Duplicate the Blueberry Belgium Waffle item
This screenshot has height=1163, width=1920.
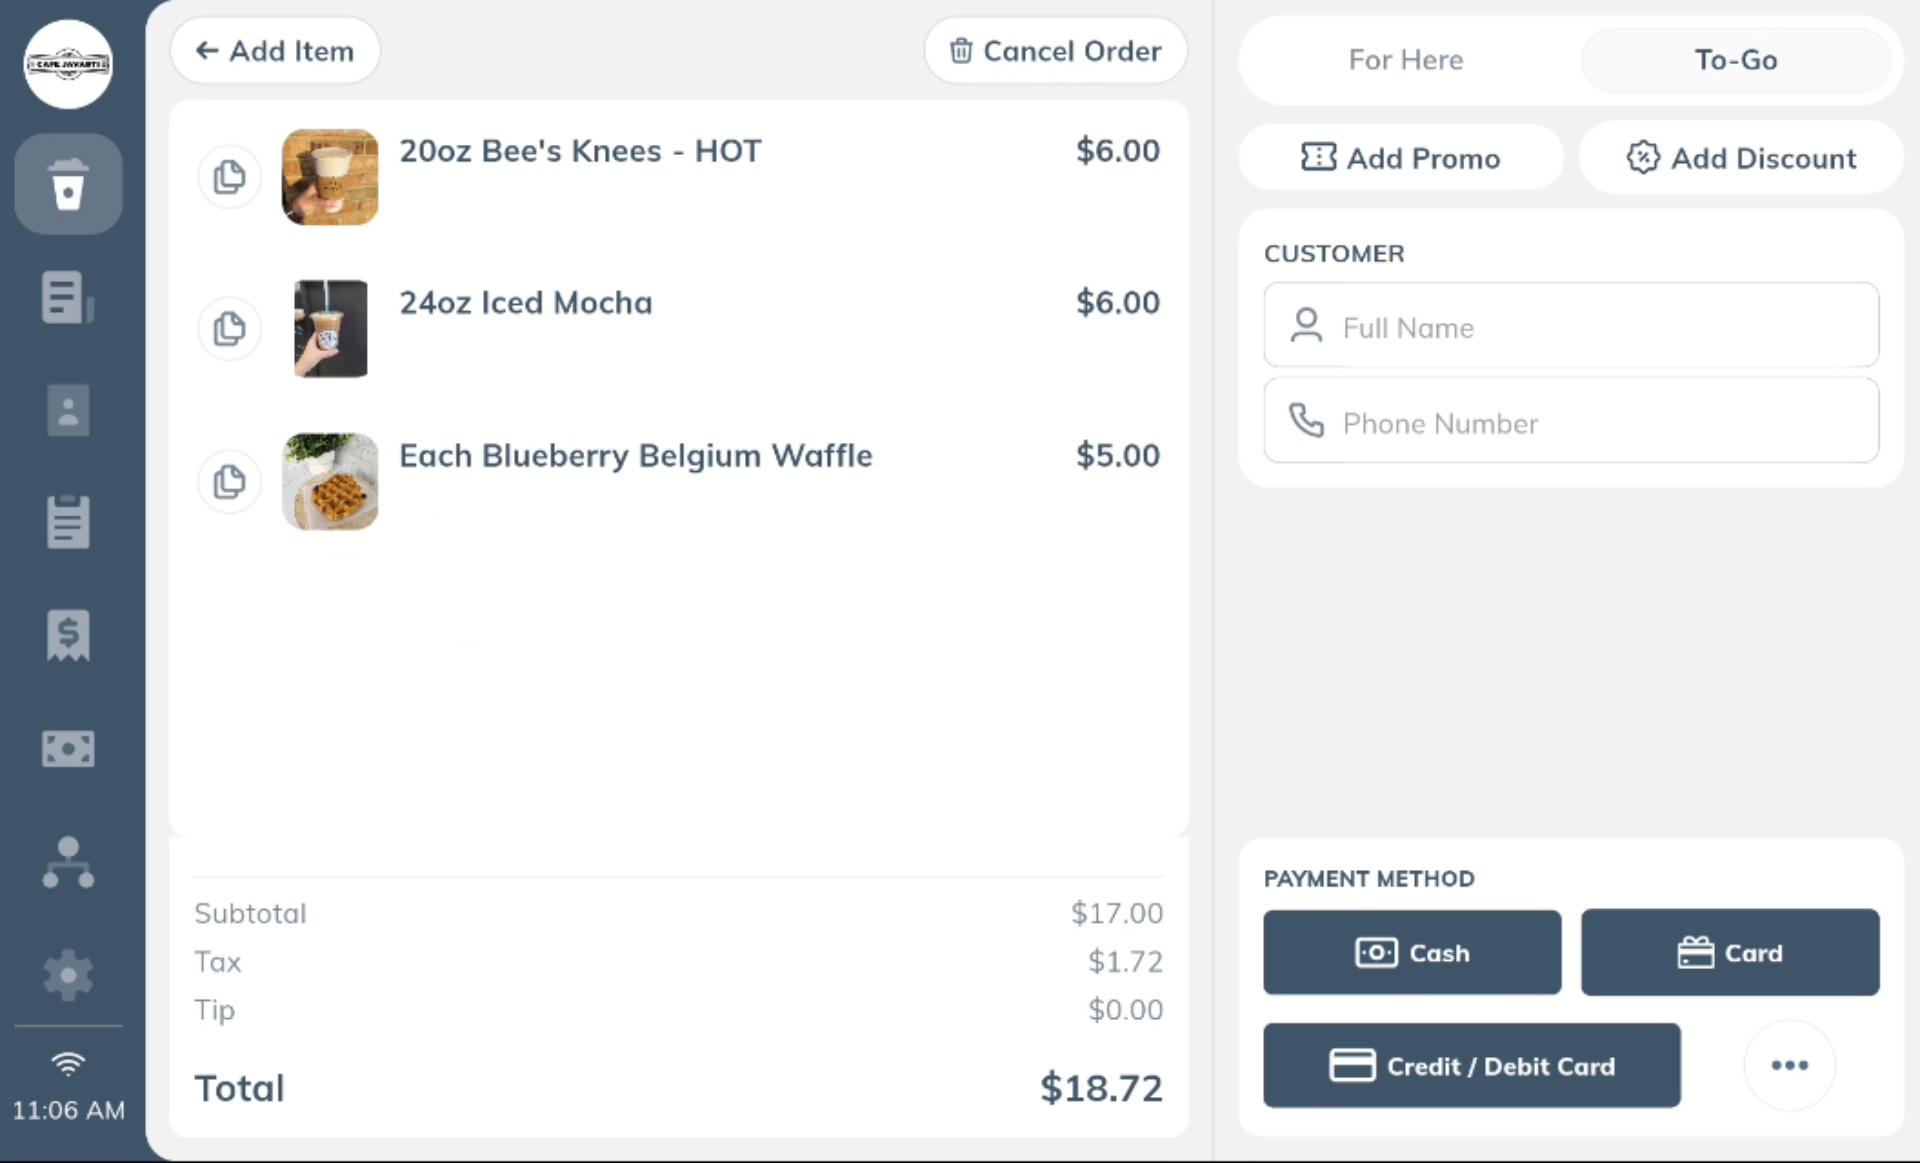tap(229, 482)
